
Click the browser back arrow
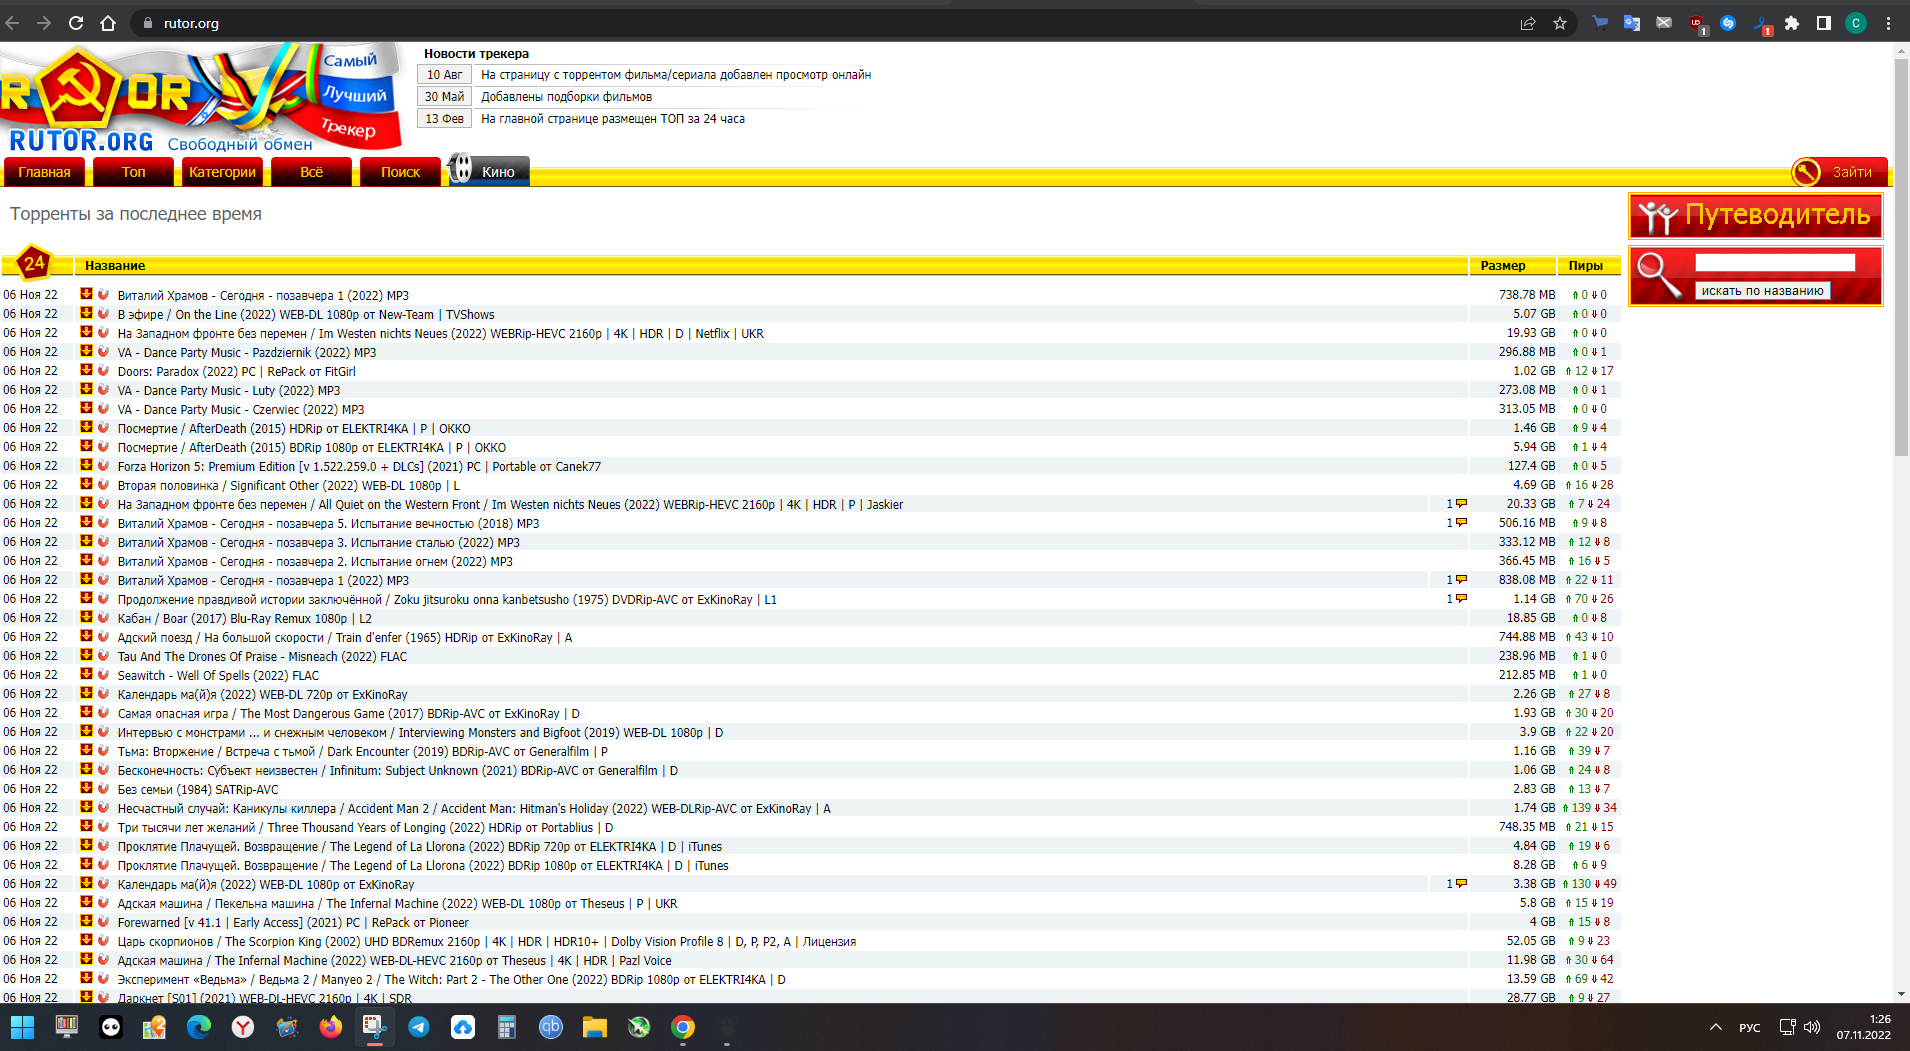click(x=13, y=23)
